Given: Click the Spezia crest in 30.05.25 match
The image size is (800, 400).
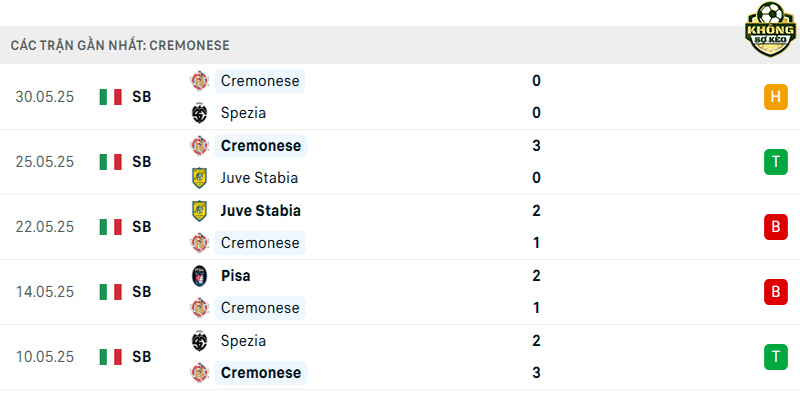Looking at the screenshot, I should [x=199, y=113].
